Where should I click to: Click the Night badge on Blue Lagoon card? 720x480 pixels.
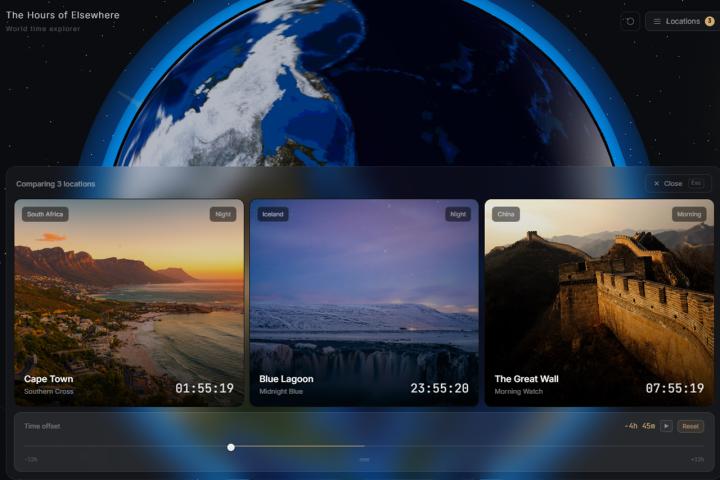click(x=458, y=214)
